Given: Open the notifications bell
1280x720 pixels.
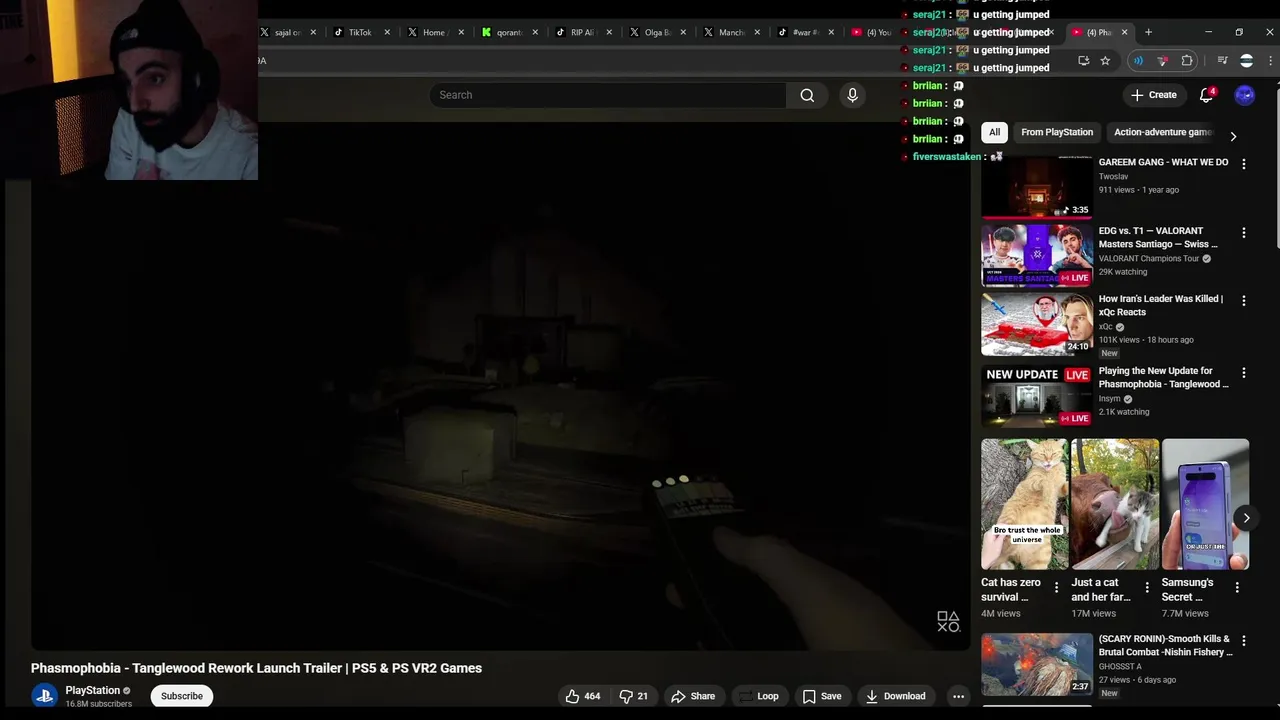Looking at the screenshot, I should coord(1207,95).
